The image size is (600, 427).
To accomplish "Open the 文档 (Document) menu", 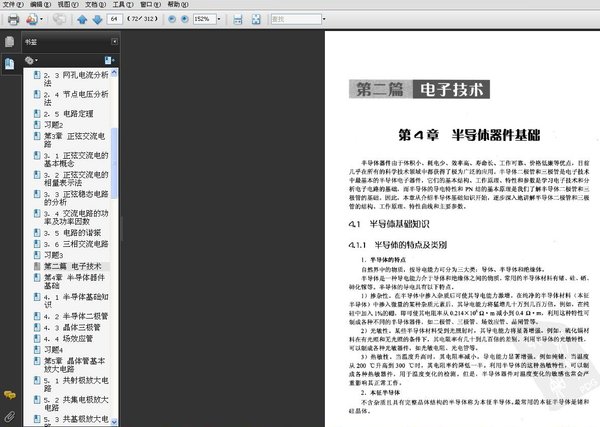I will tap(96, 4).
